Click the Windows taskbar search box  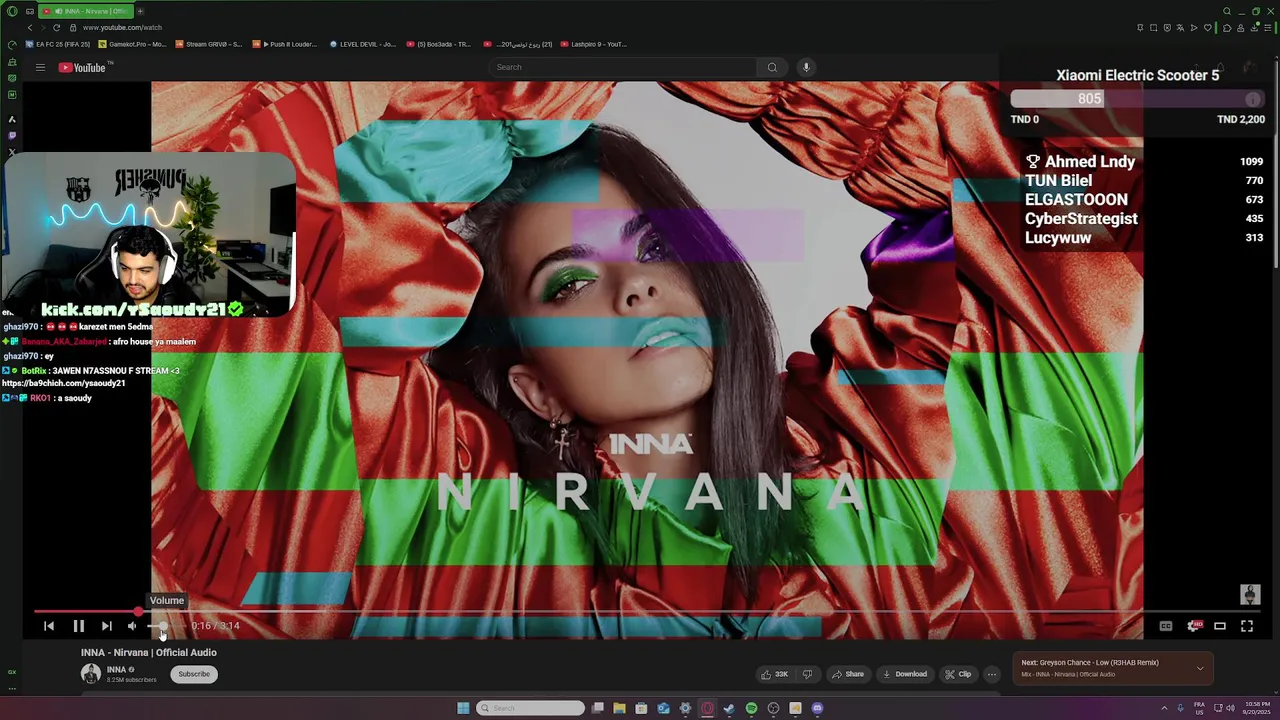tap(531, 708)
